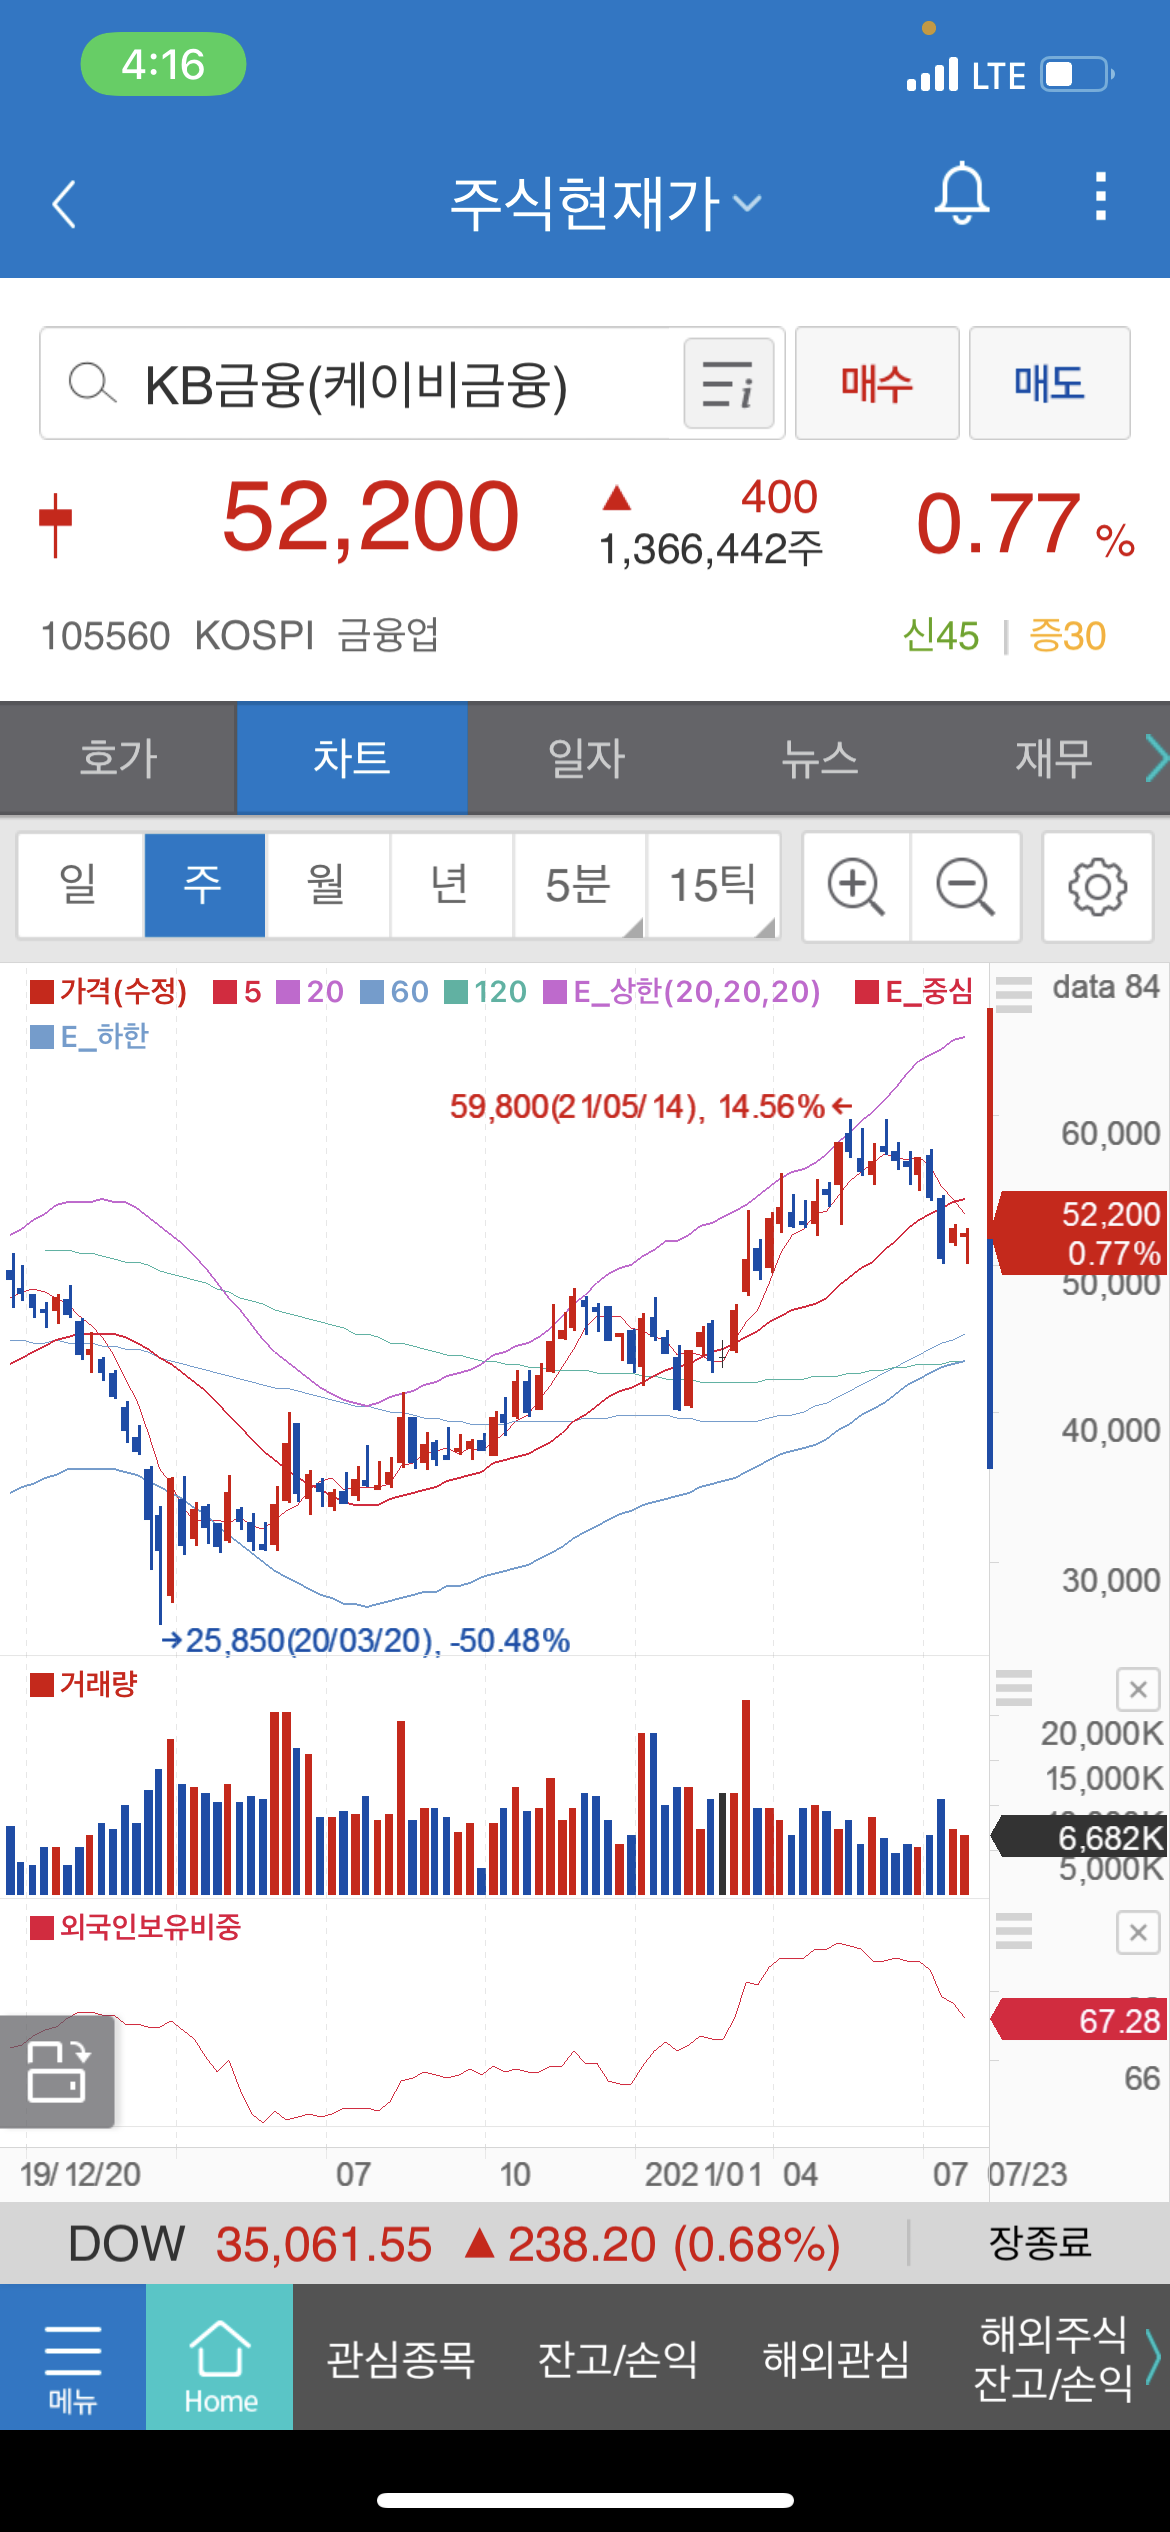The image size is (1170, 2532).
Task: Open the three-dot more options menu
Action: [x=1100, y=196]
